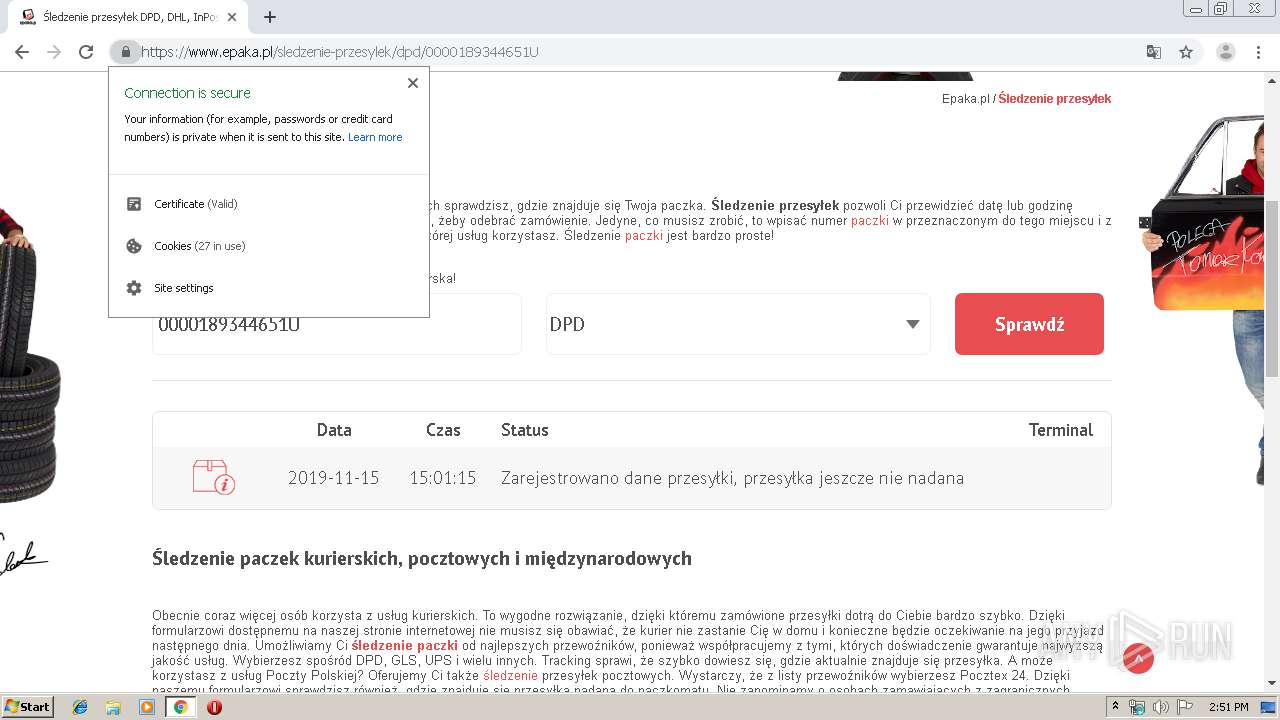
Task: Click the taskbar clock 2:51 PM
Action: click(1228, 707)
